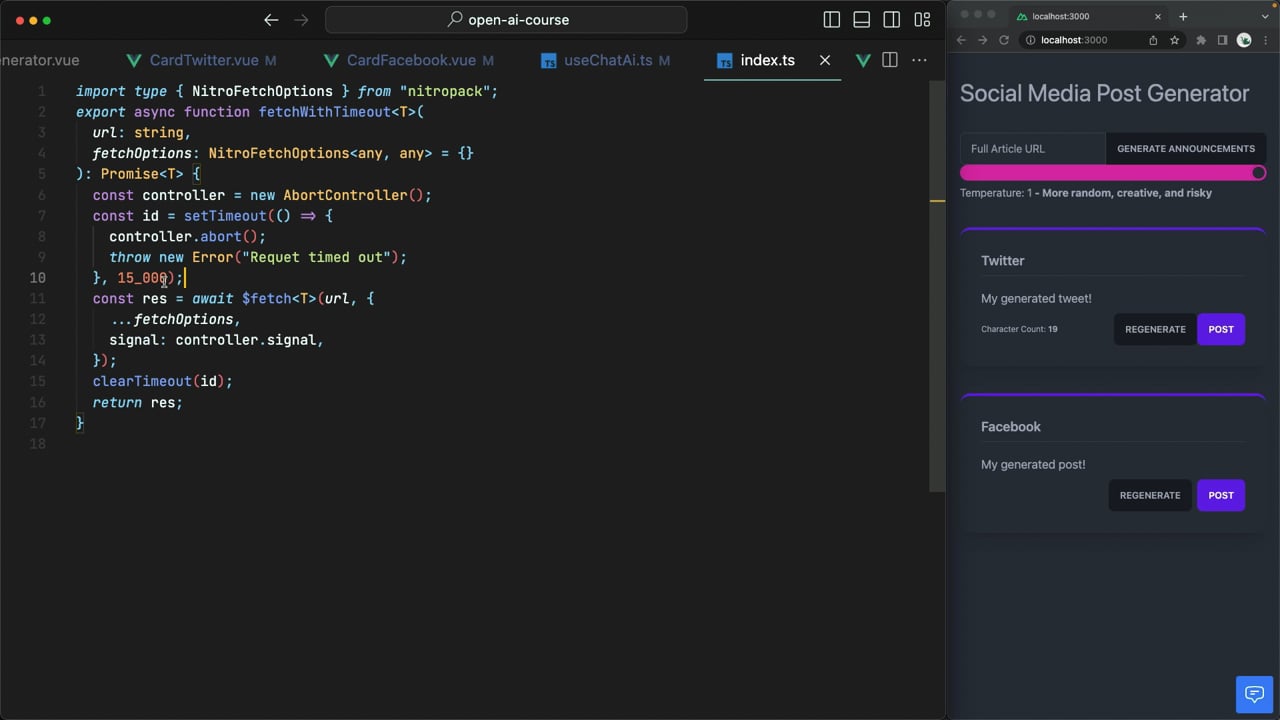Screen dimensions: 1280x720
Task: Select the localhost:3000 browser tab
Action: tap(1090, 16)
